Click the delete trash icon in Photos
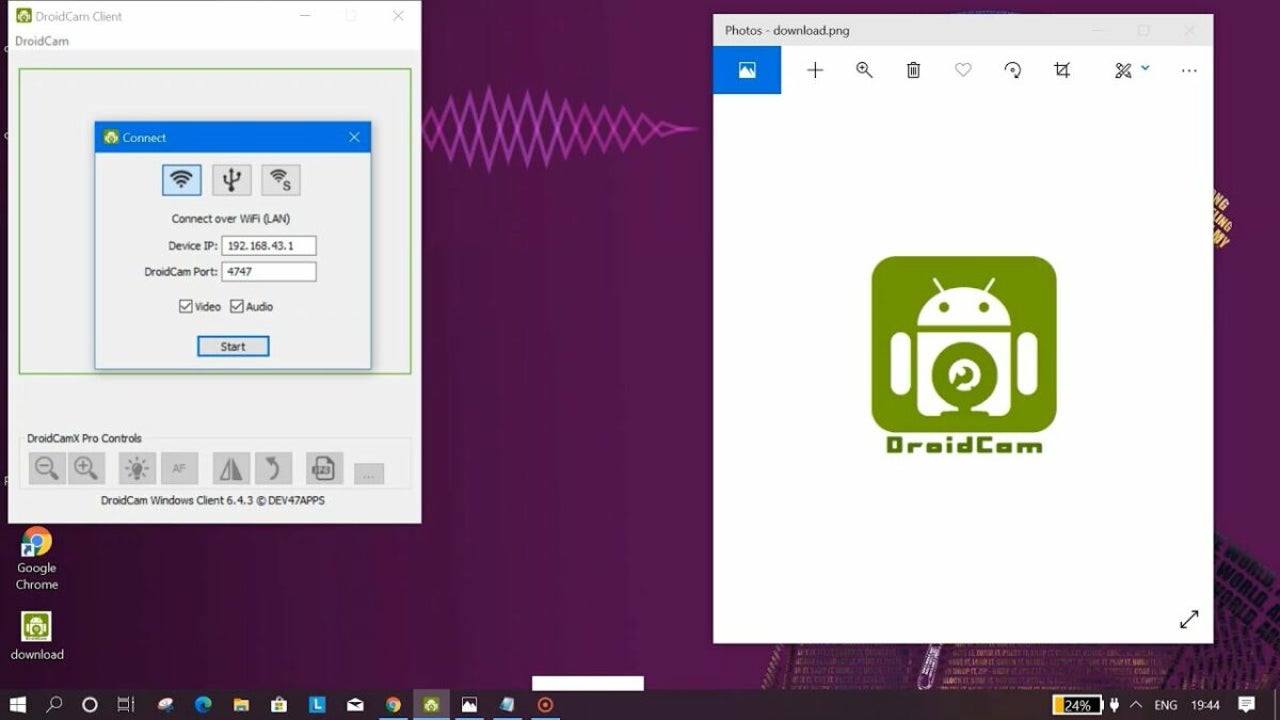 [913, 70]
